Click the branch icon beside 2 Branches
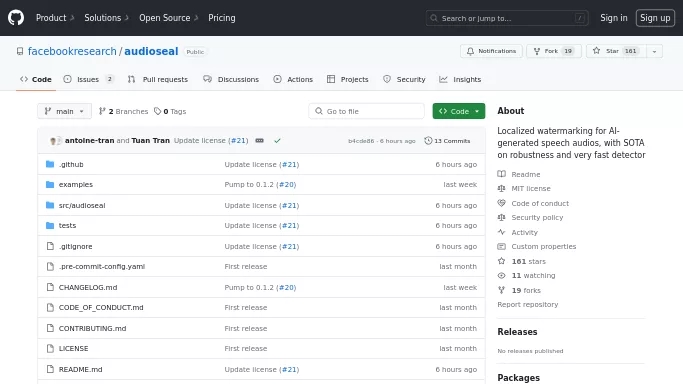683x384 pixels. point(102,111)
